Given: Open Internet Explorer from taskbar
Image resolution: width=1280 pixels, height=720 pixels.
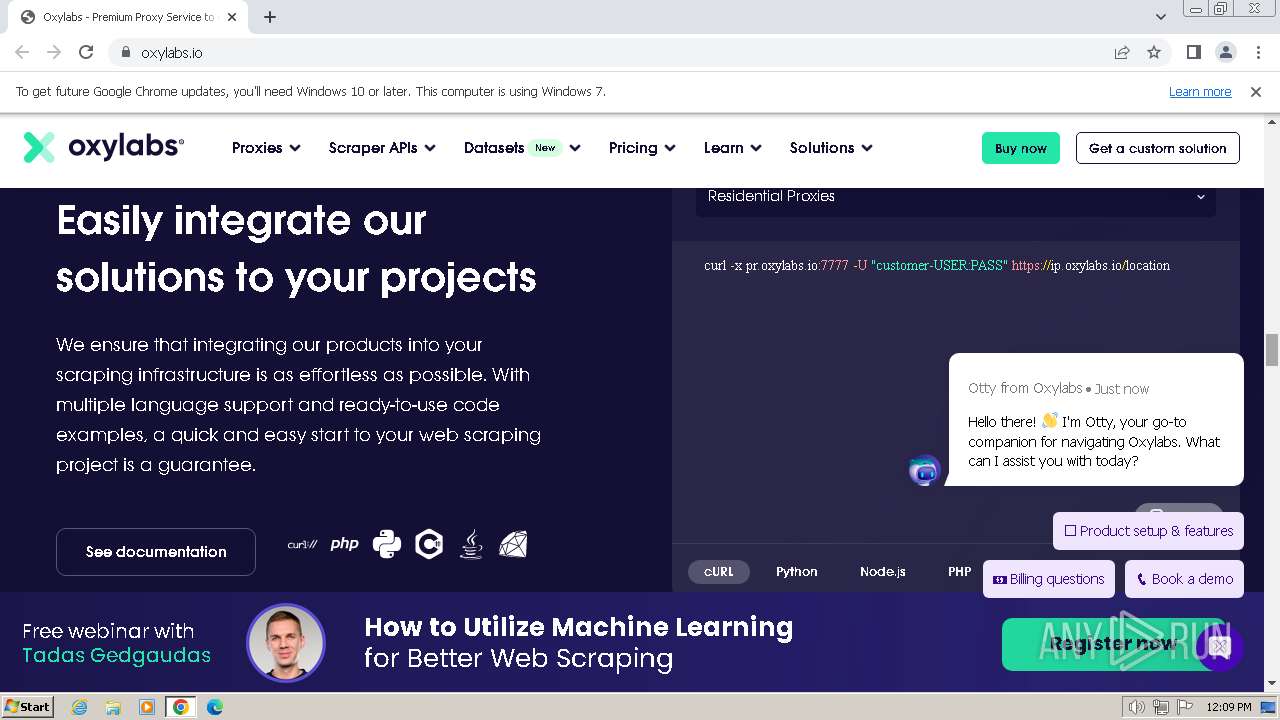Looking at the screenshot, I should click(x=79, y=707).
